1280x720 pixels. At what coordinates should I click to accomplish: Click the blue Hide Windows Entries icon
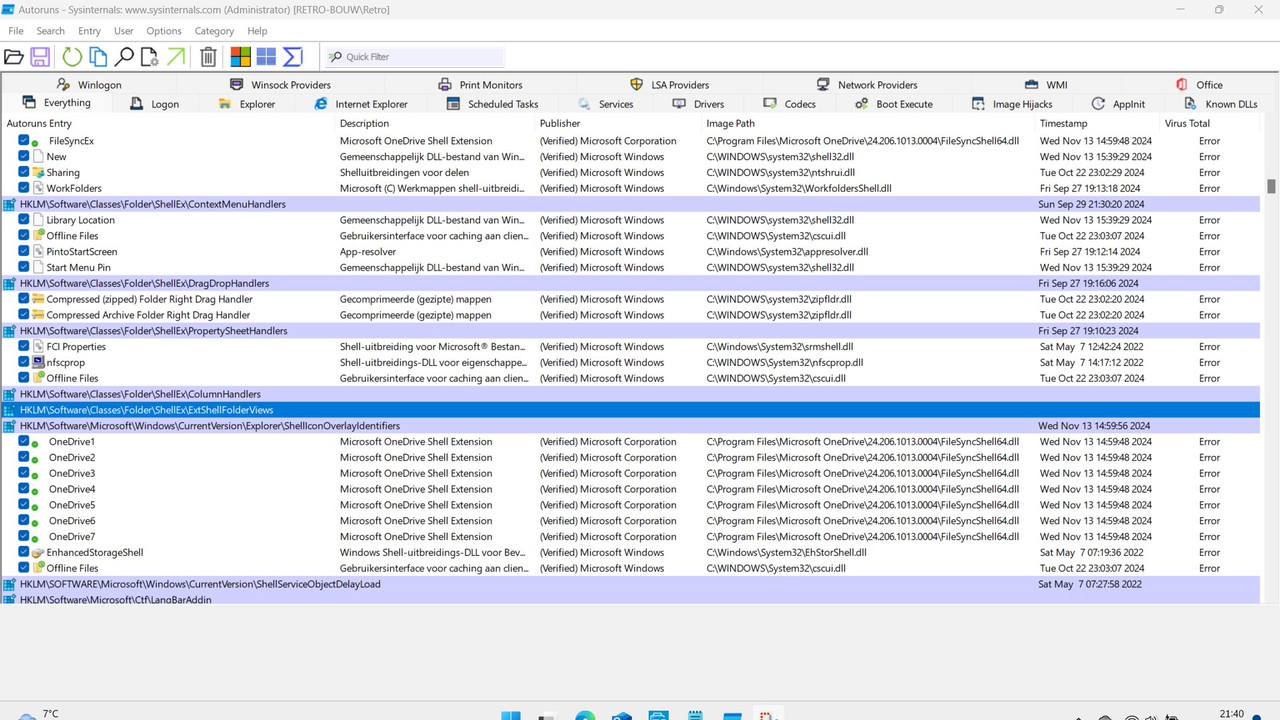[266, 57]
